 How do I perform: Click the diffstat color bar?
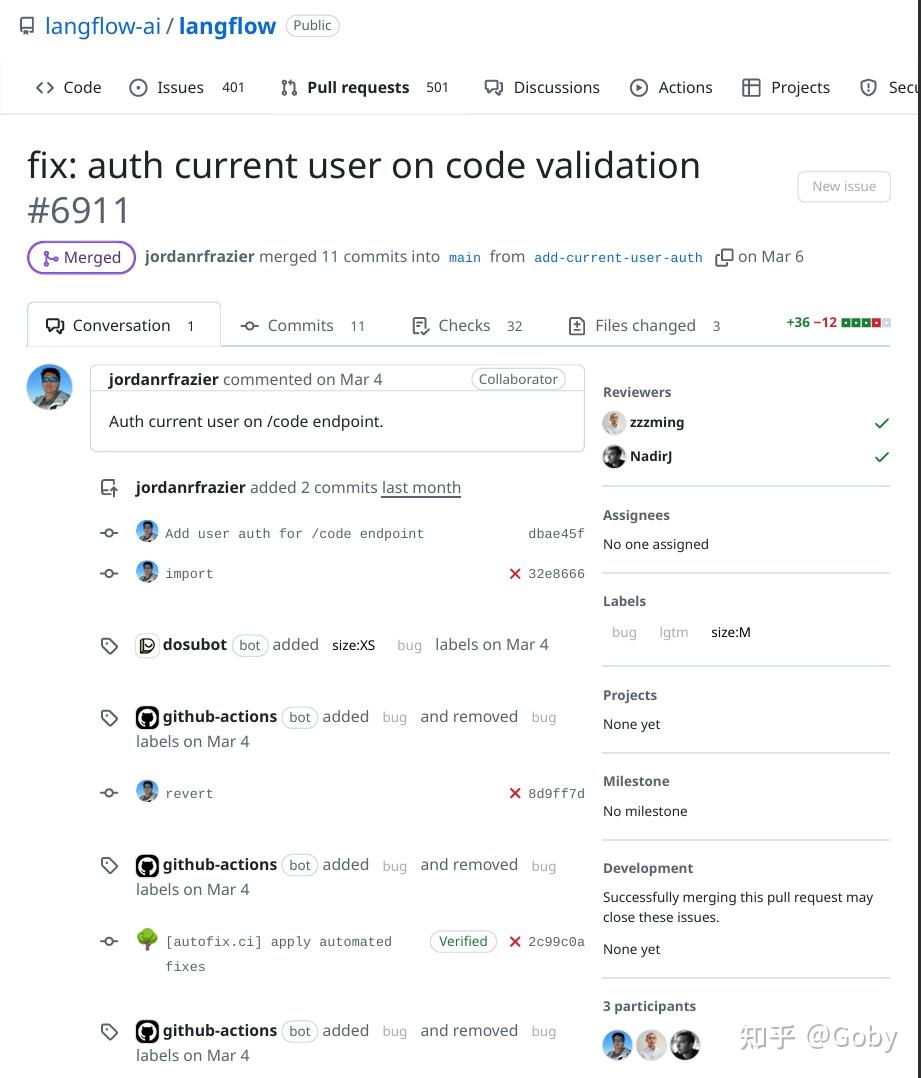click(866, 323)
